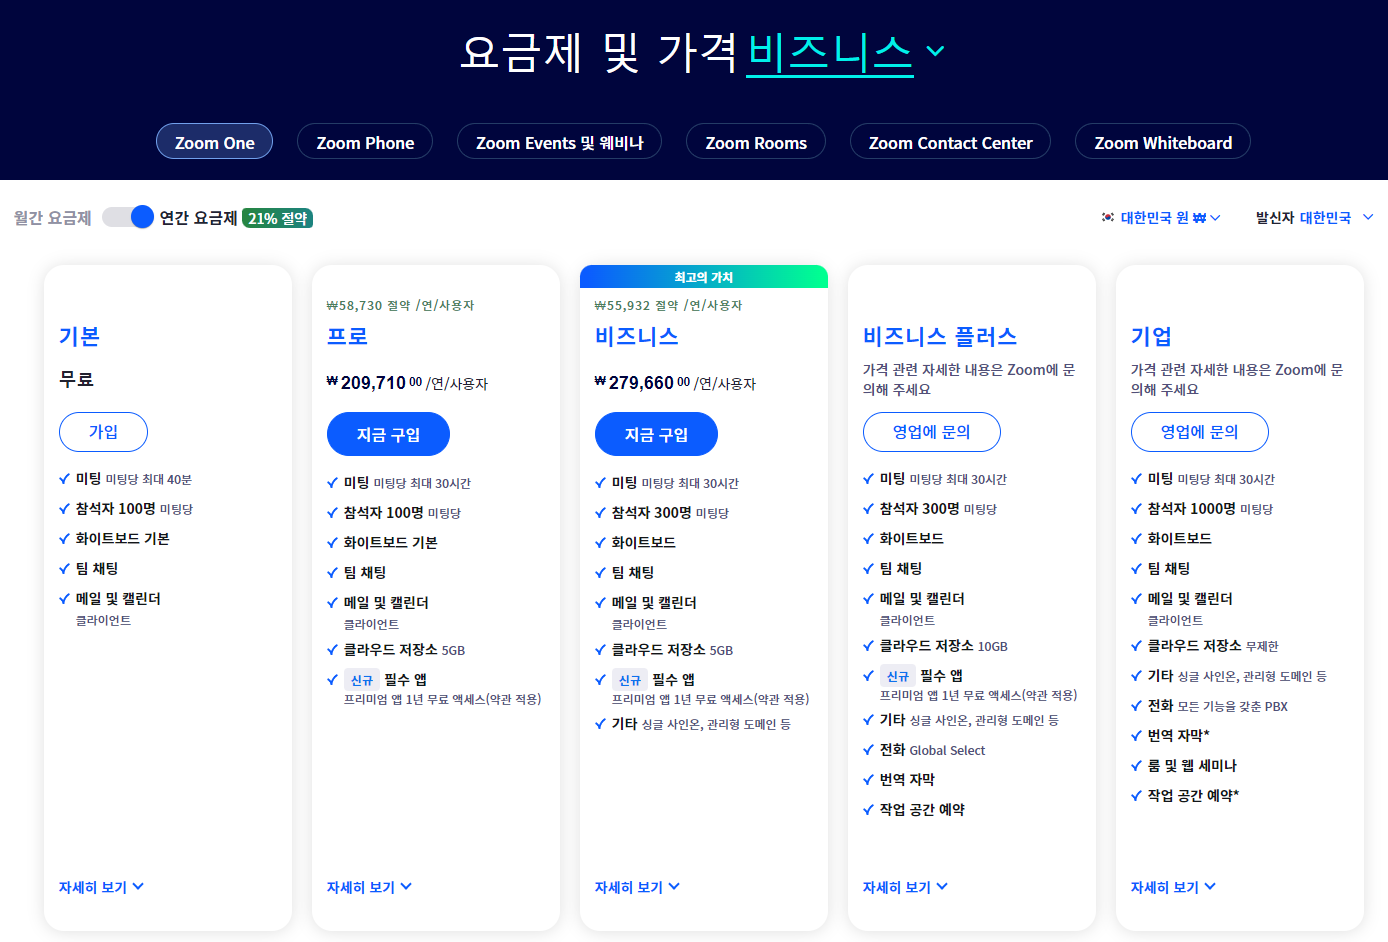This screenshot has height=942, width=1388.
Task: Click the ₩279,660 price text
Action: click(642, 383)
